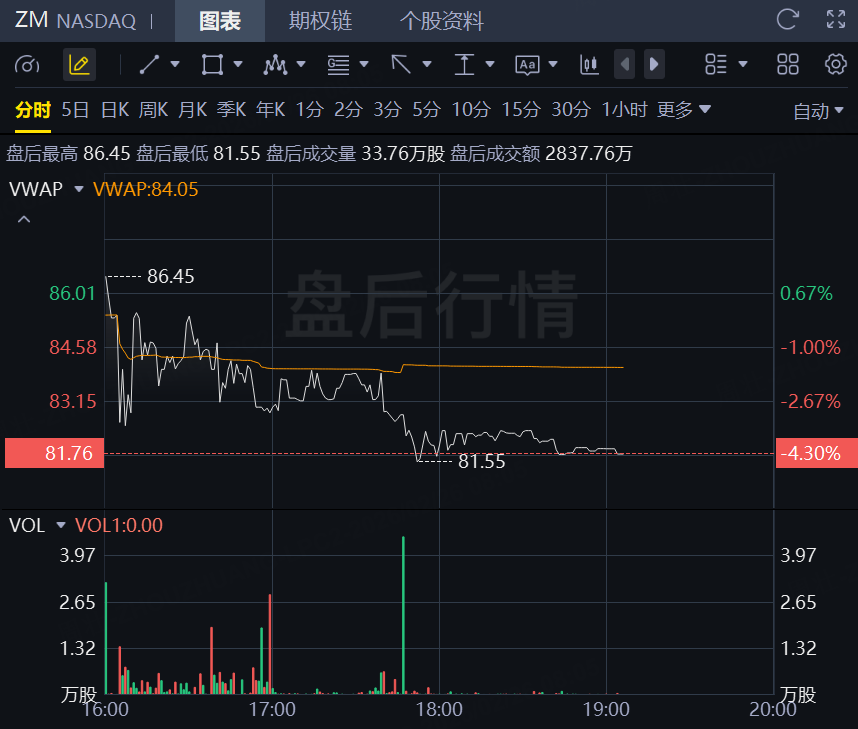This screenshot has height=729, width=858.
Task: Open the 个股资料 tab
Action: coord(441,21)
